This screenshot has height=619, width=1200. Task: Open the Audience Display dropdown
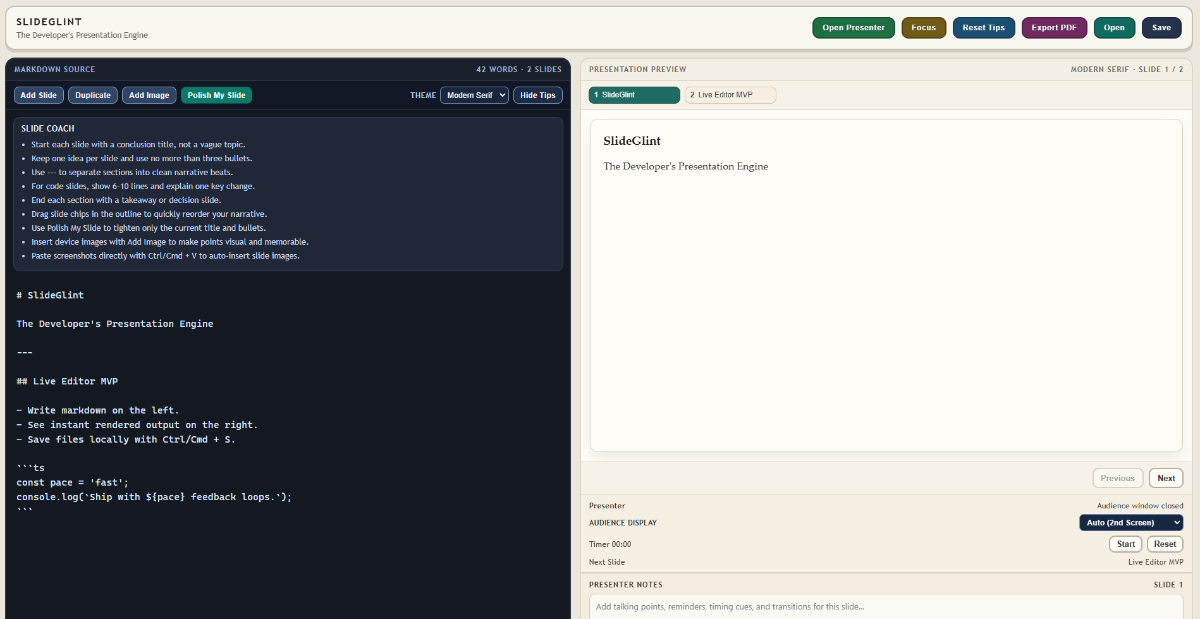pos(1131,523)
